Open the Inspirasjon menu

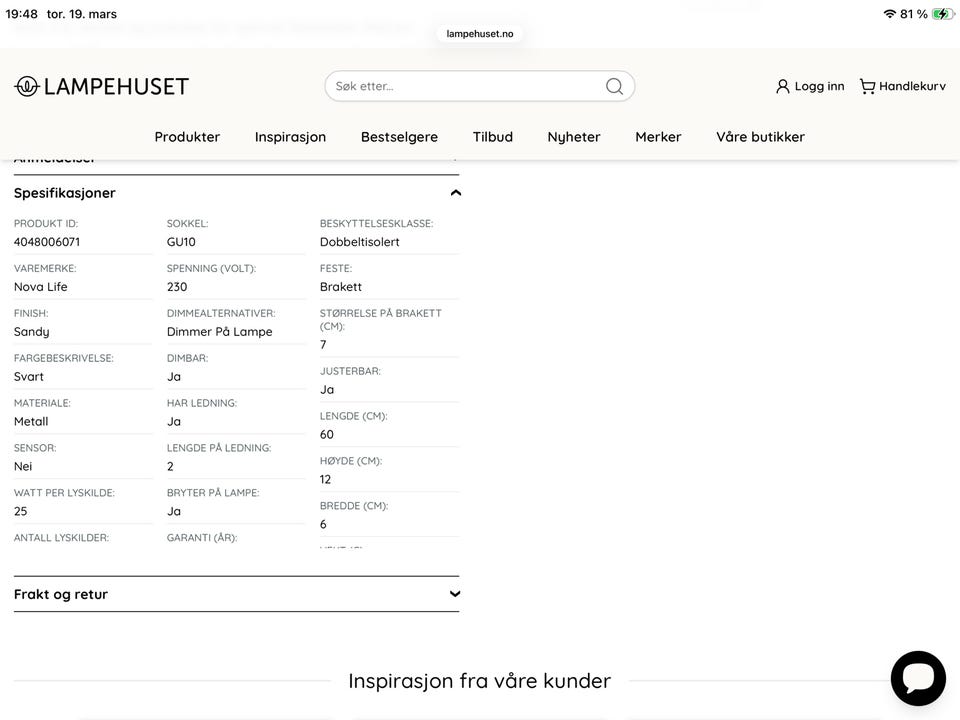tap(290, 137)
